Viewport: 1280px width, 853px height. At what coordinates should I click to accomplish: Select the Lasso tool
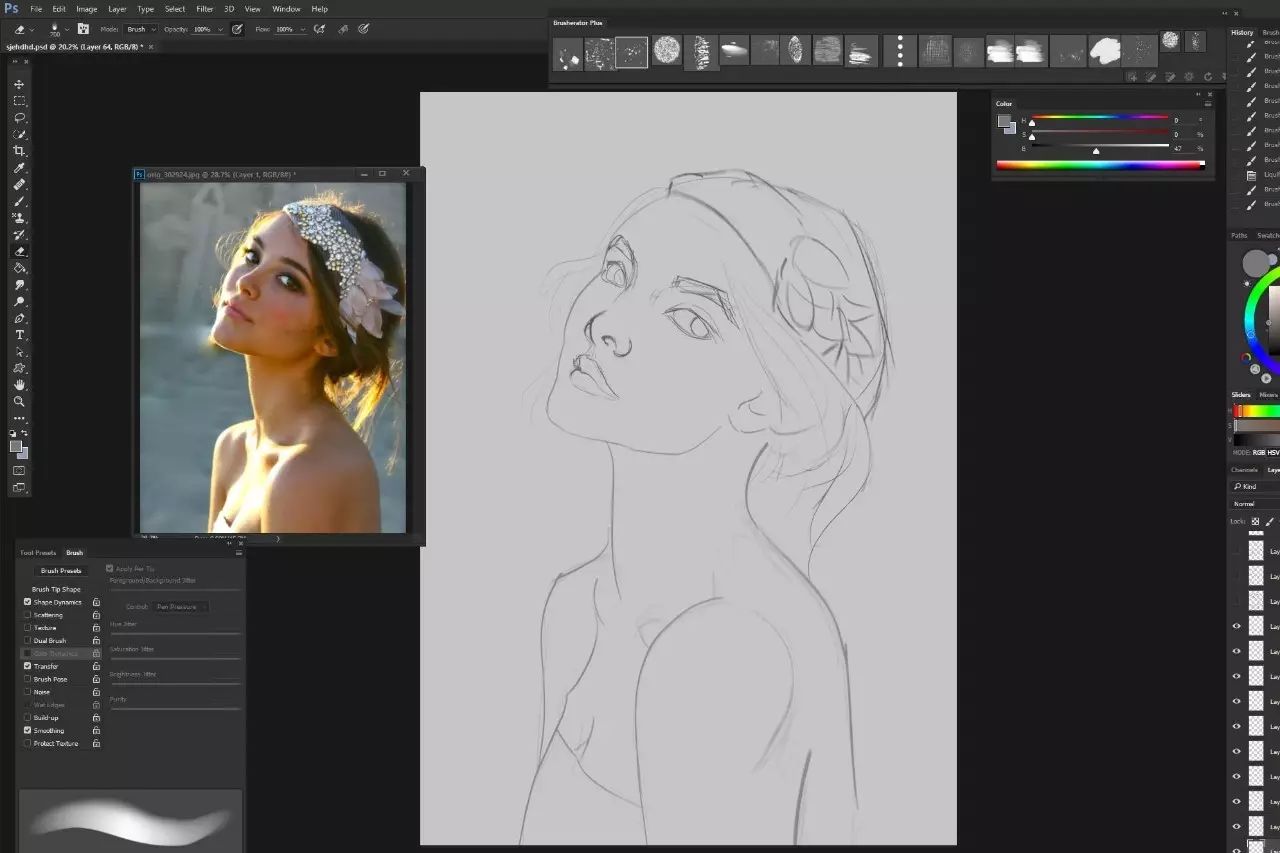19,118
